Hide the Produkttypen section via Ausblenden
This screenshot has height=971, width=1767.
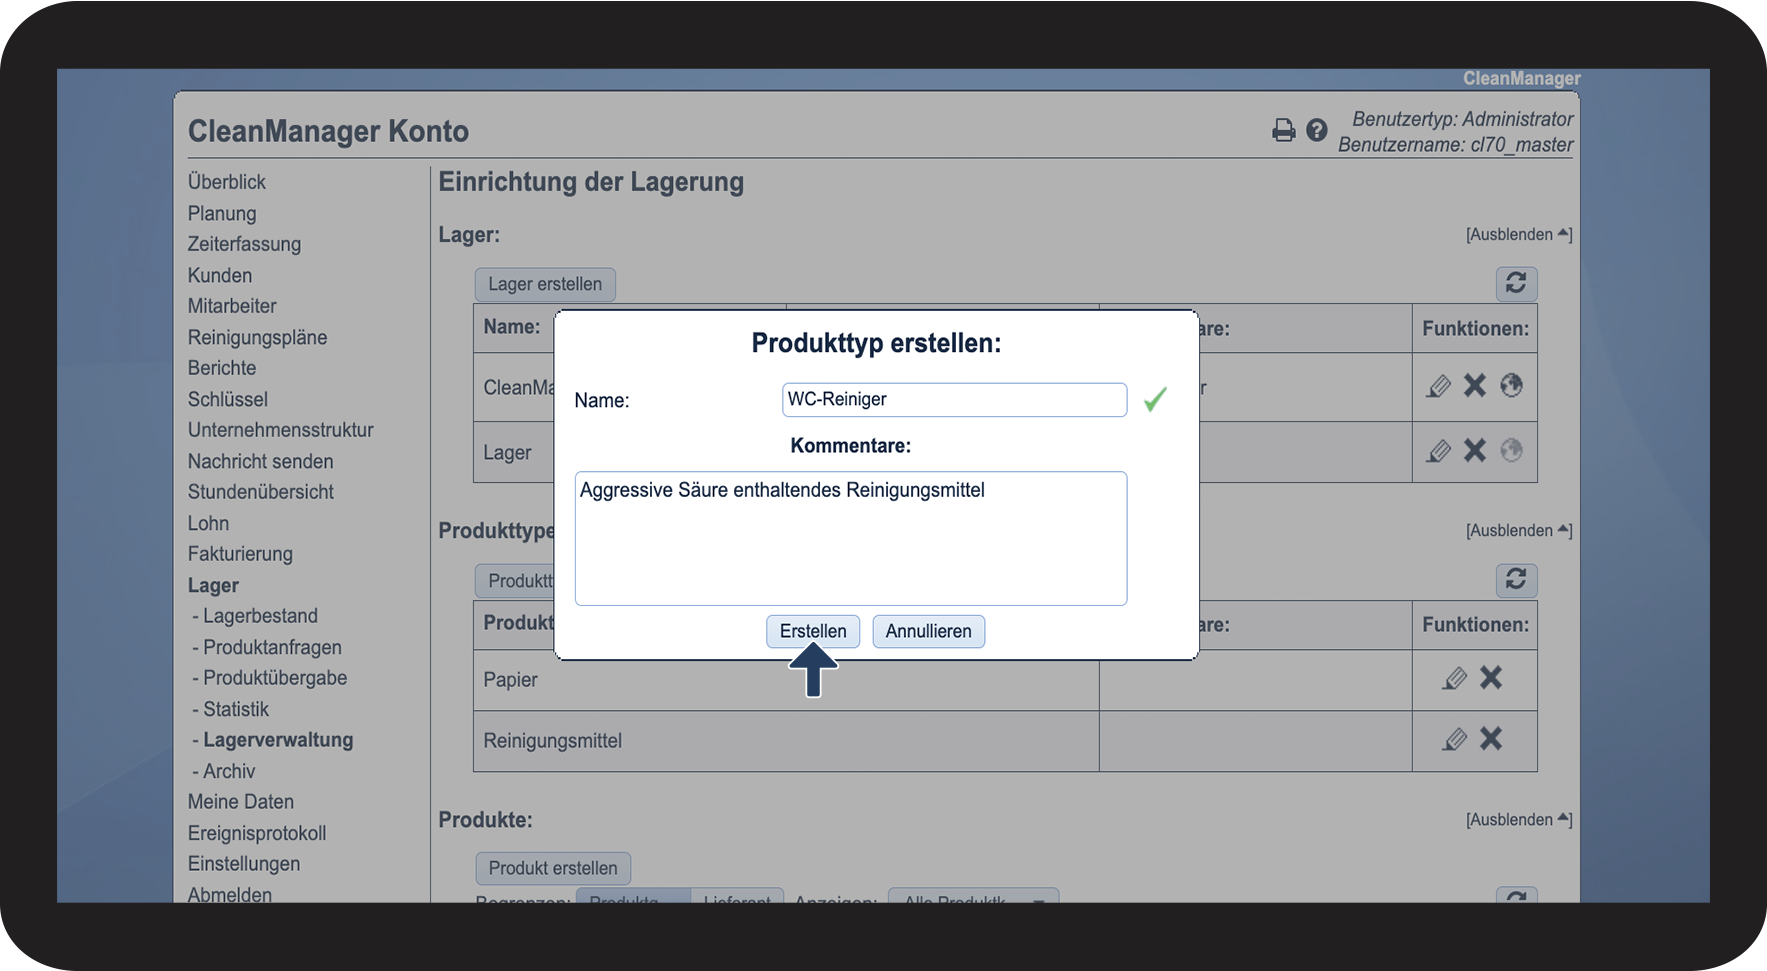click(1518, 531)
